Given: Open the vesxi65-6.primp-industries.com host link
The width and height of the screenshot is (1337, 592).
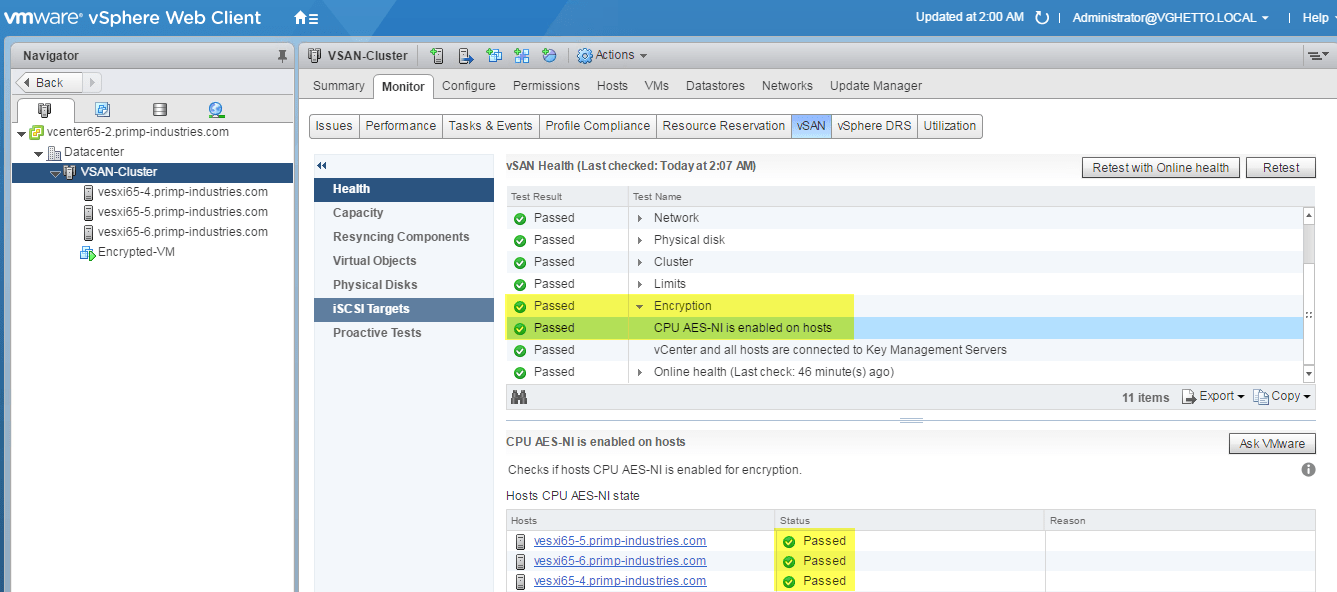Looking at the screenshot, I should (x=620, y=561).
